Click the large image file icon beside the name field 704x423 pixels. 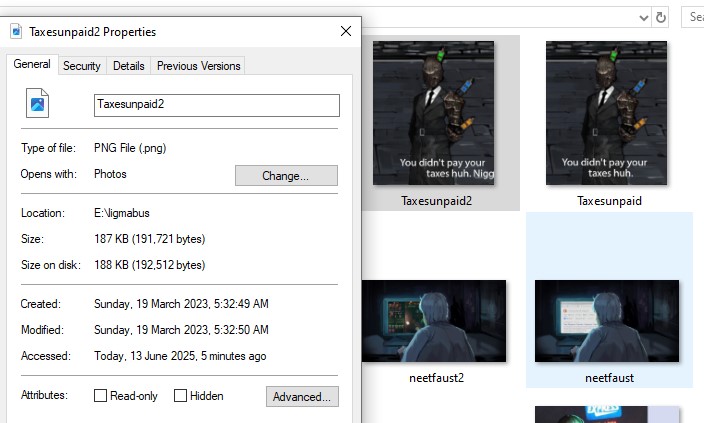tap(37, 103)
